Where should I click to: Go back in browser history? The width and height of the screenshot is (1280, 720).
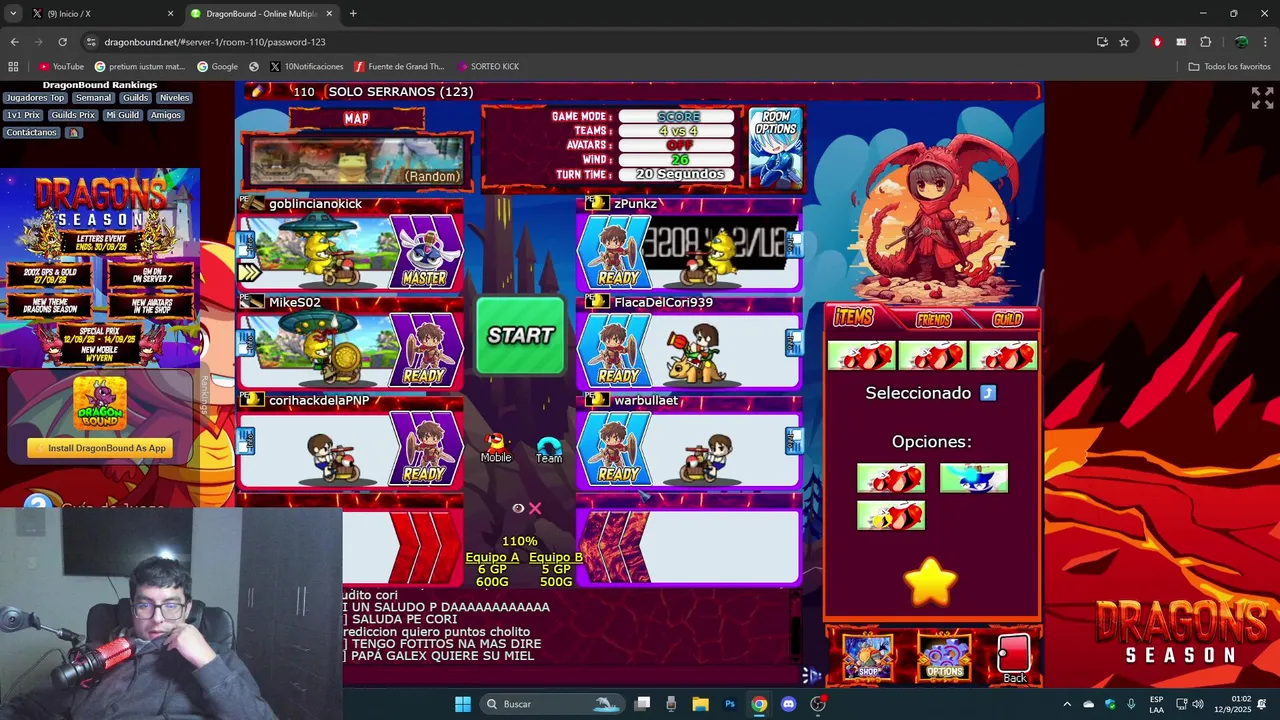(14, 42)
